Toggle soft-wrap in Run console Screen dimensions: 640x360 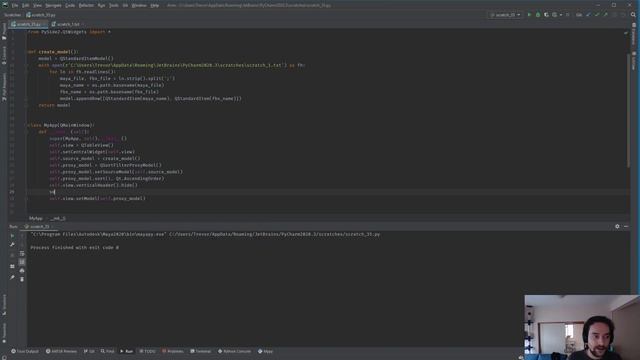coord(22,253)
